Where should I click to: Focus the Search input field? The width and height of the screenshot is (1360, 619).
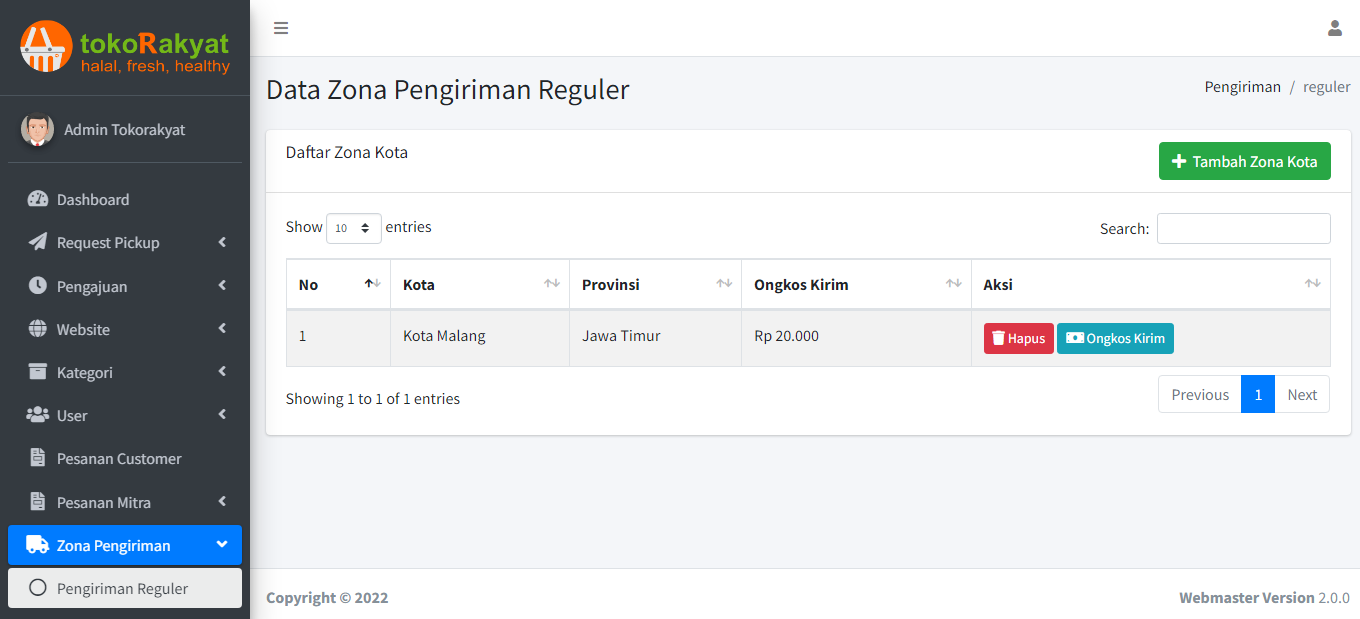click(x=1243, y=228)
